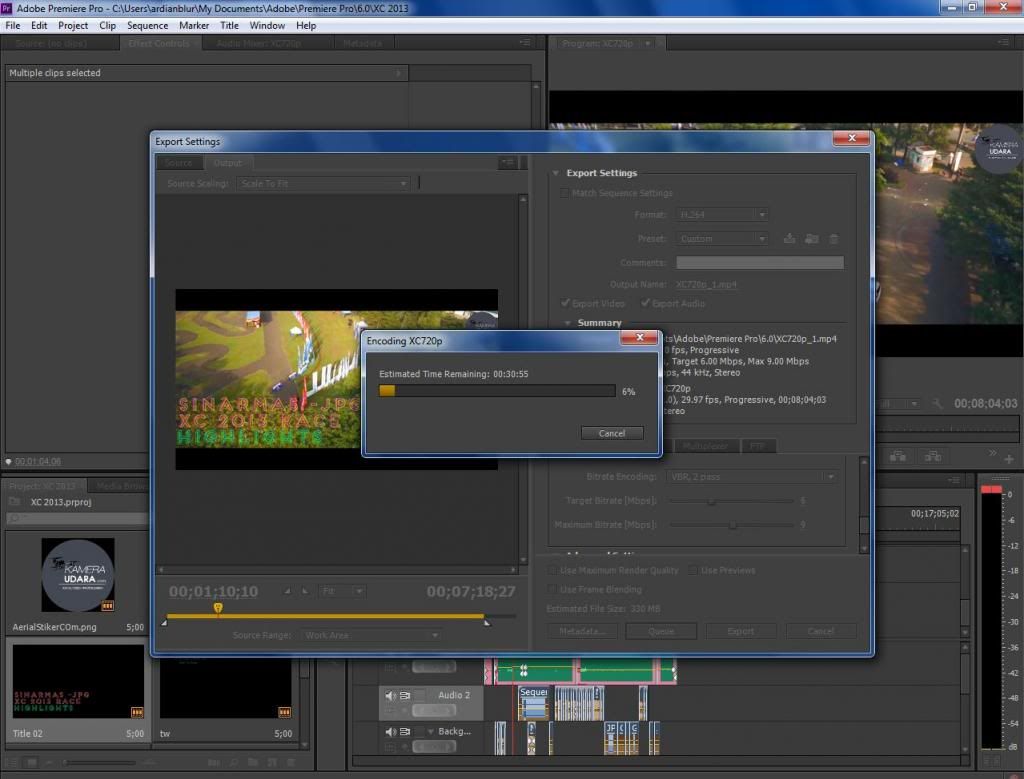Image resolution: width=1024 pixels, height=779 pixels.
Task: Click the Queue button
Action: point(661,631)
